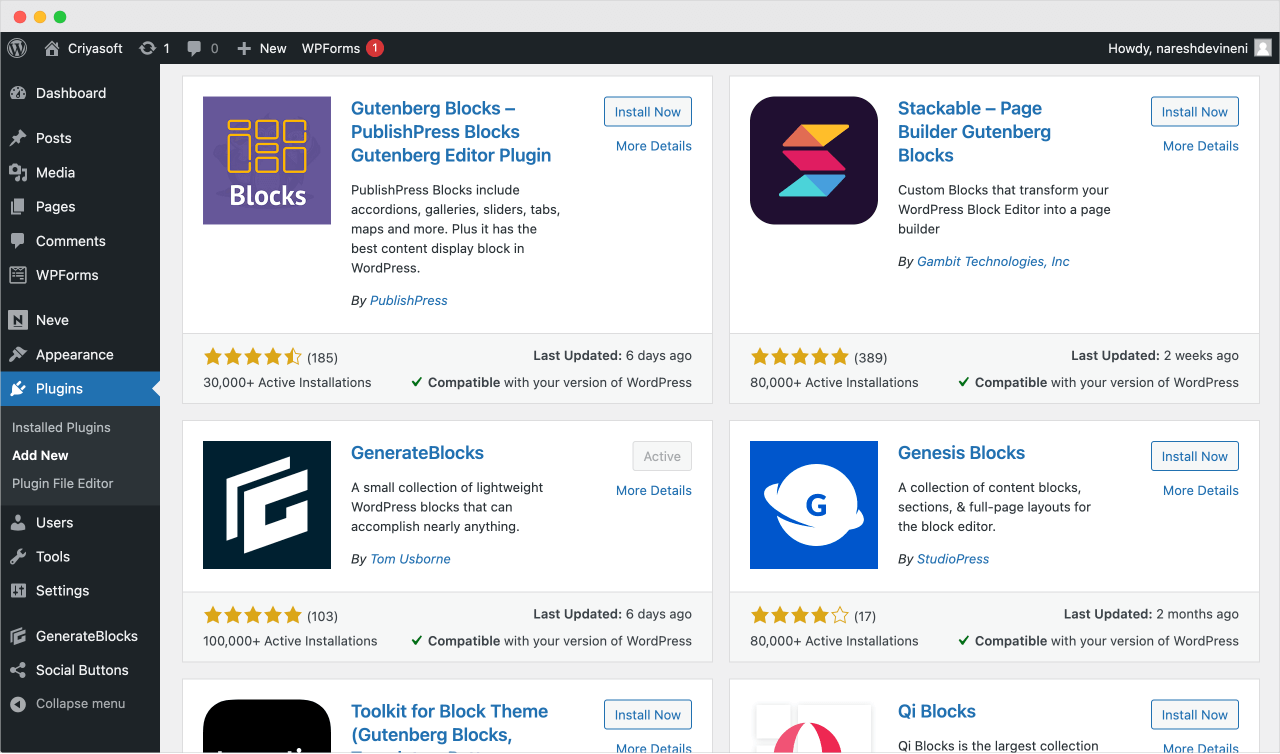Click the Active button for GenerateBlocks
Image resolution: width=1280 pixels, height=754 pixels.
coord(662,456)
